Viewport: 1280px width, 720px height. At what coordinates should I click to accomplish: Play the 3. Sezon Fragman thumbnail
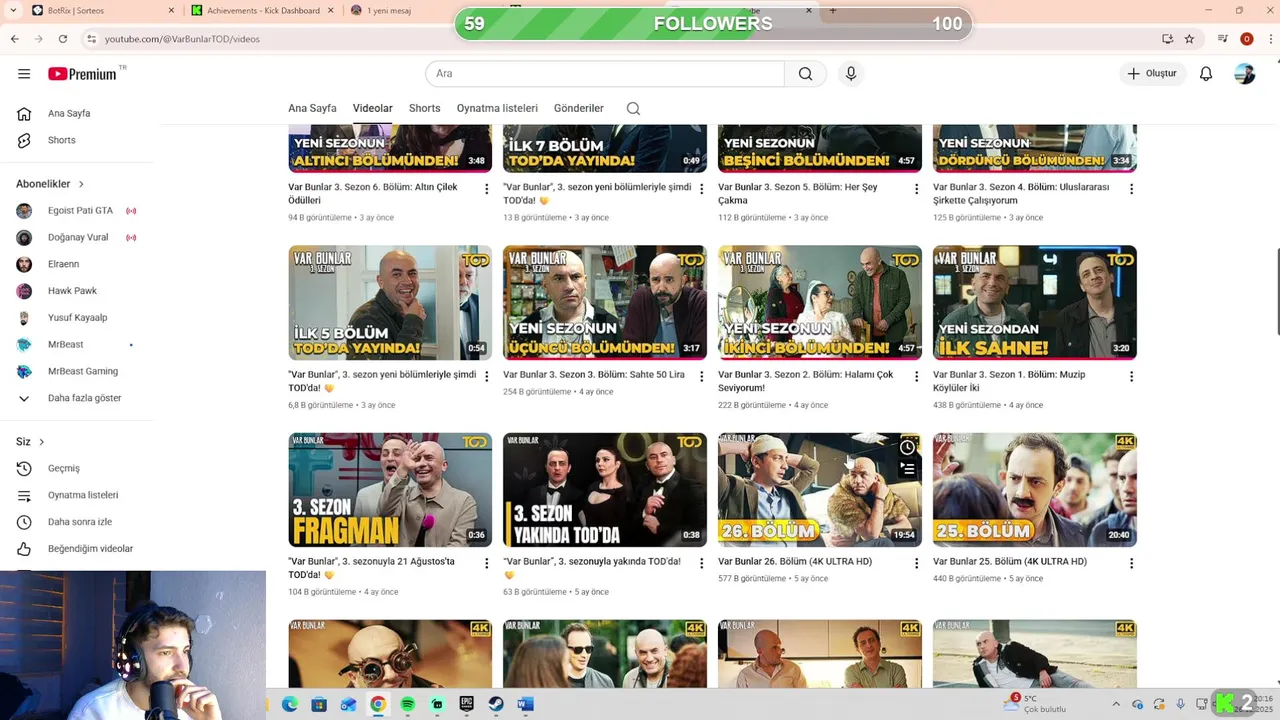coord(390,490)
